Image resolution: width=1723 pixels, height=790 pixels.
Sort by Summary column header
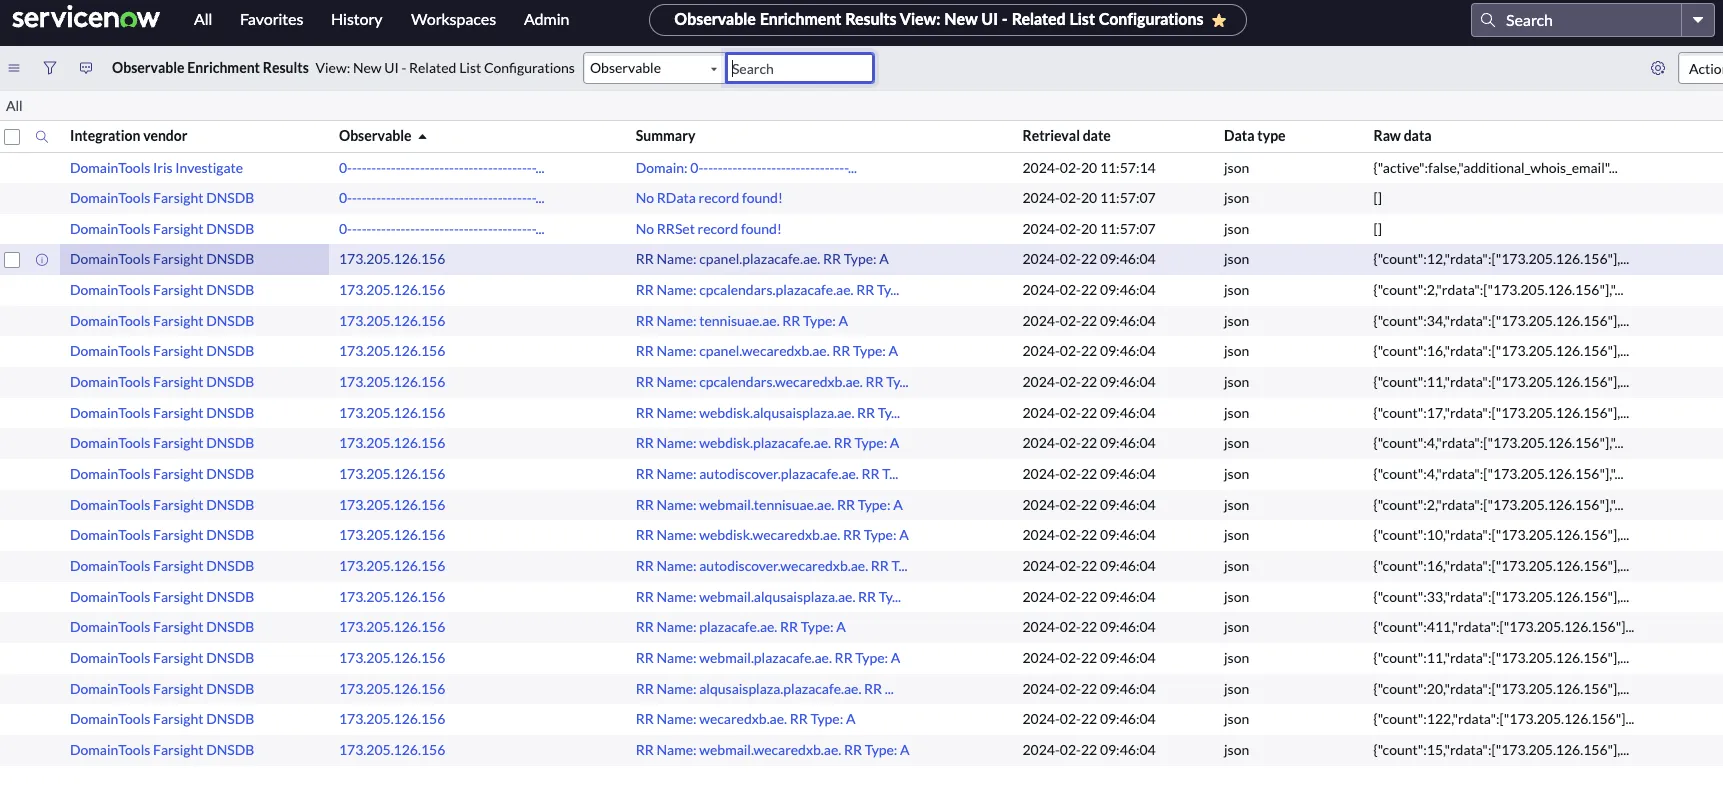pyautogui.click(x=665, y=136)
